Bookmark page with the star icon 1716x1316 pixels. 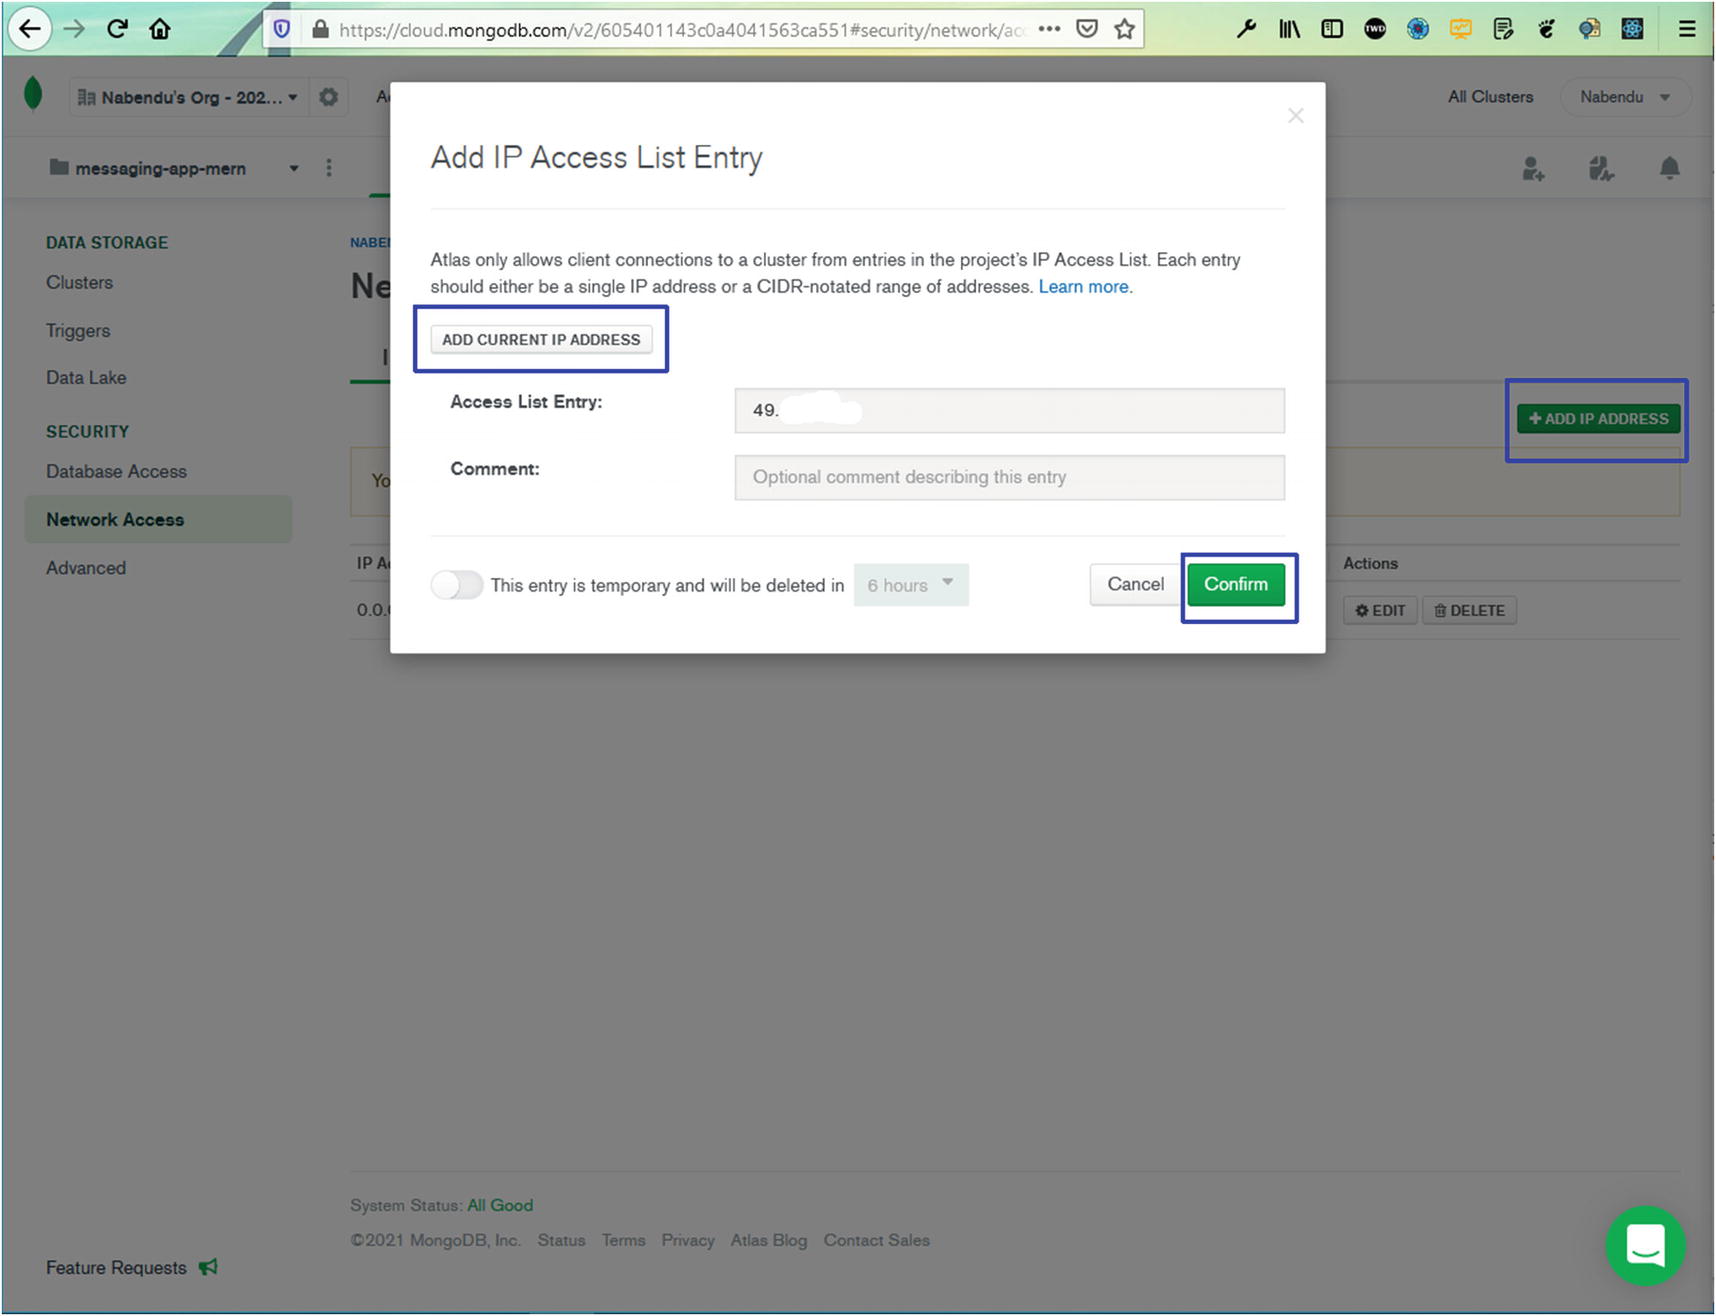pyautogui.click(x=1125, y=29)
